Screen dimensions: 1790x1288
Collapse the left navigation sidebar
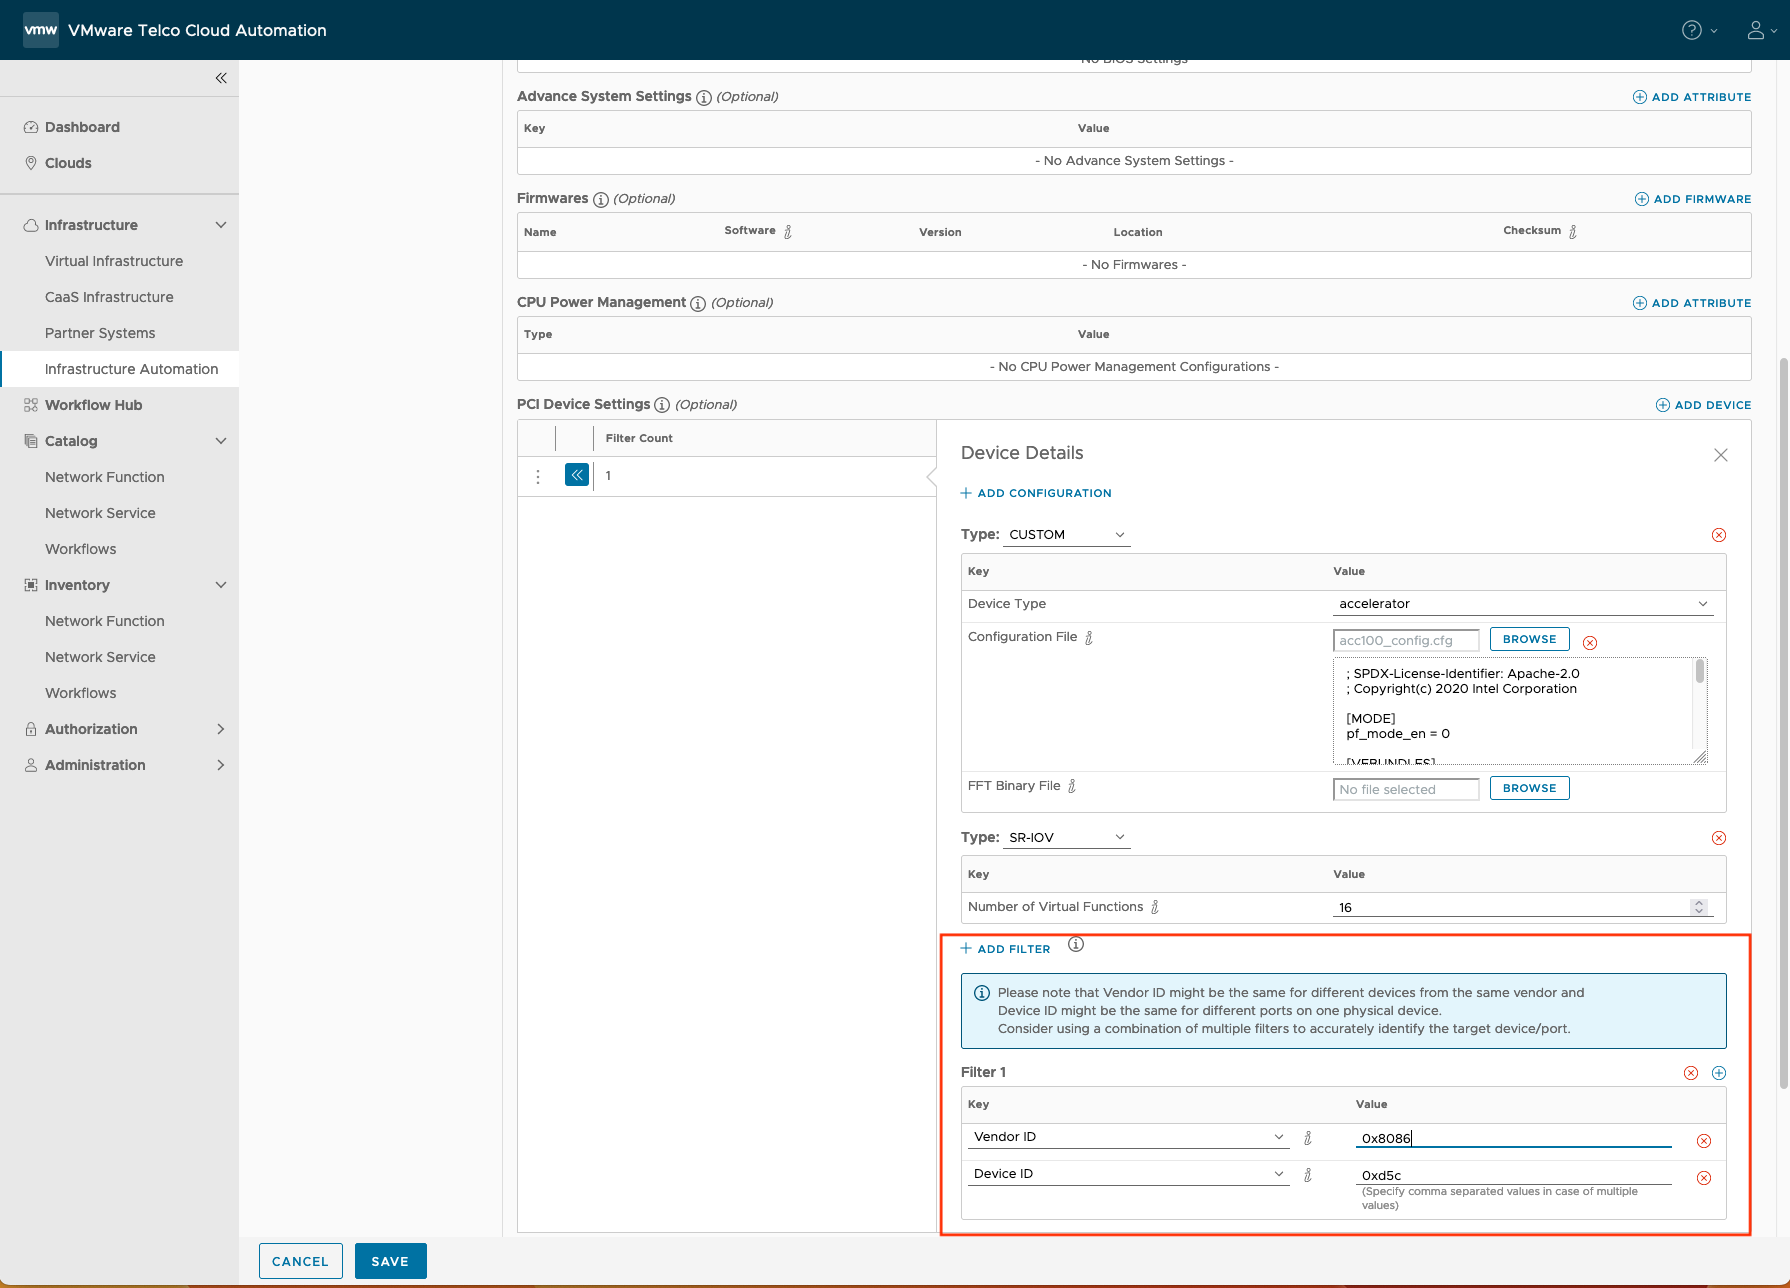click(x=221, y=78)
